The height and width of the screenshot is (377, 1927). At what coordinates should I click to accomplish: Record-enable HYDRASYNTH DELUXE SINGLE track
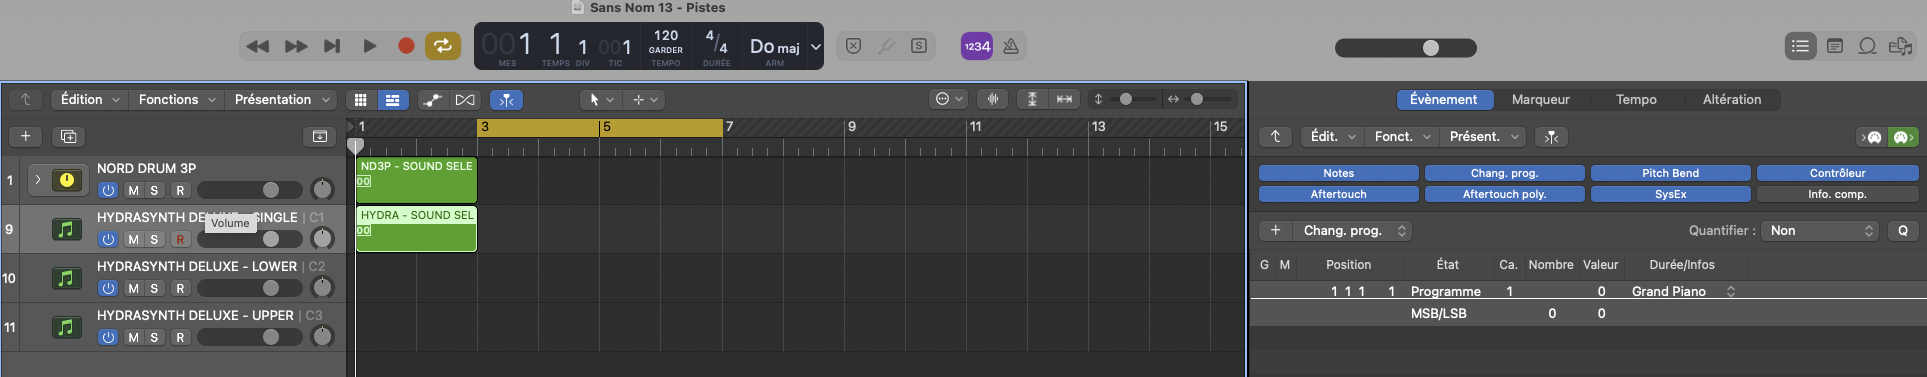point(180,239)
